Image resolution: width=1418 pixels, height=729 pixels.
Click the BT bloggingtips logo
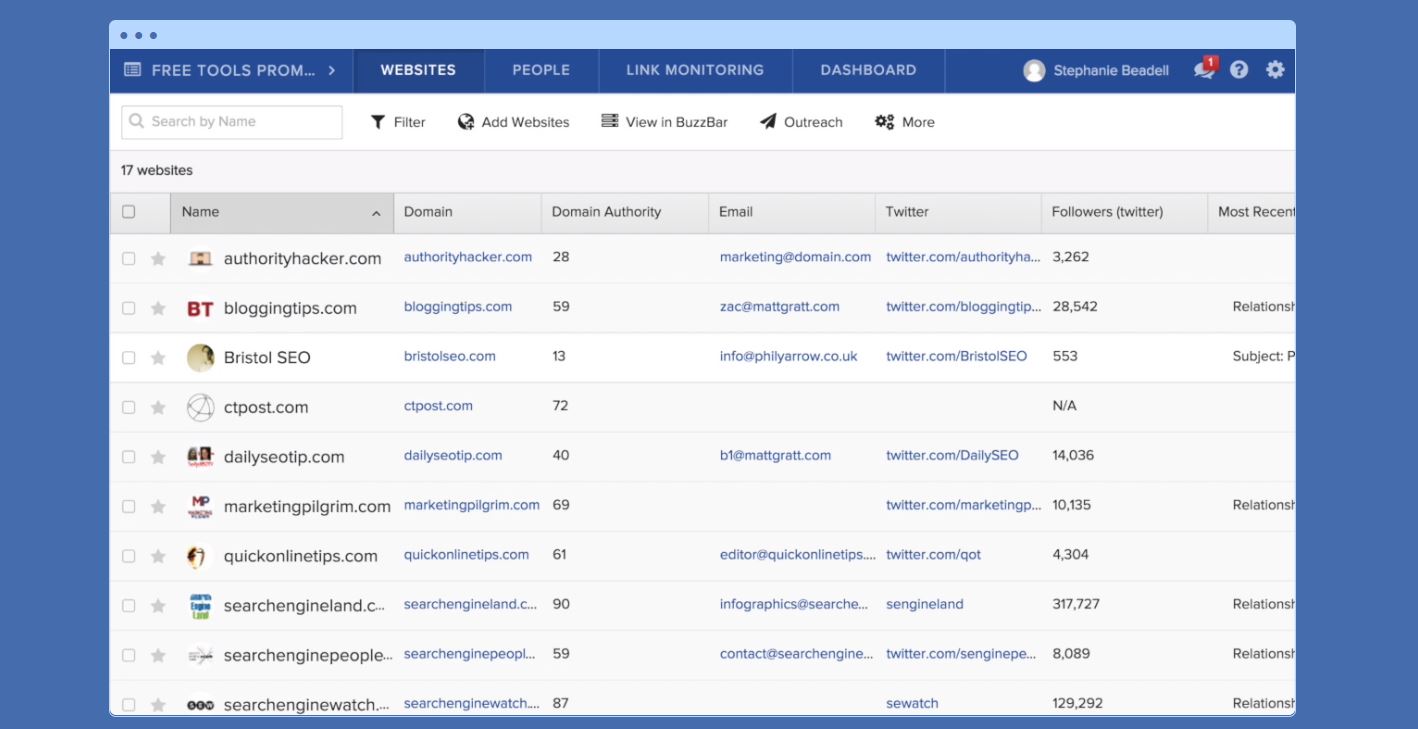(x=200, y=309)
